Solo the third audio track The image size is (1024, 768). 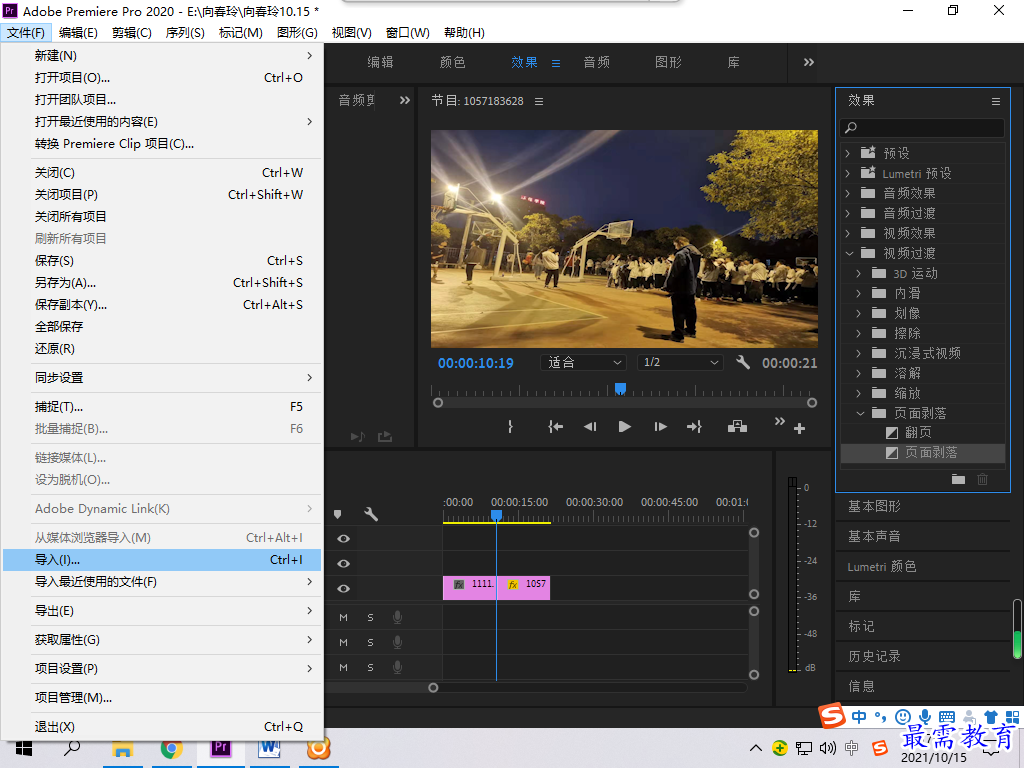pos(370,667)
